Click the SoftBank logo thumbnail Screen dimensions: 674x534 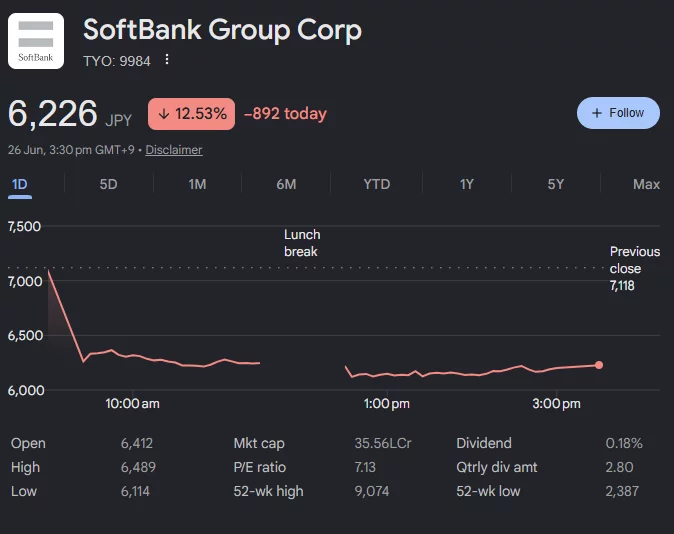[x=36, y=41]
